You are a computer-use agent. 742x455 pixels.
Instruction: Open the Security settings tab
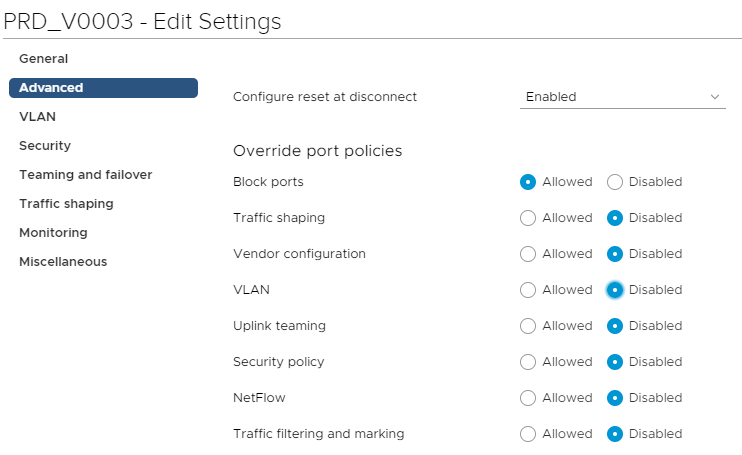point(45,146)
